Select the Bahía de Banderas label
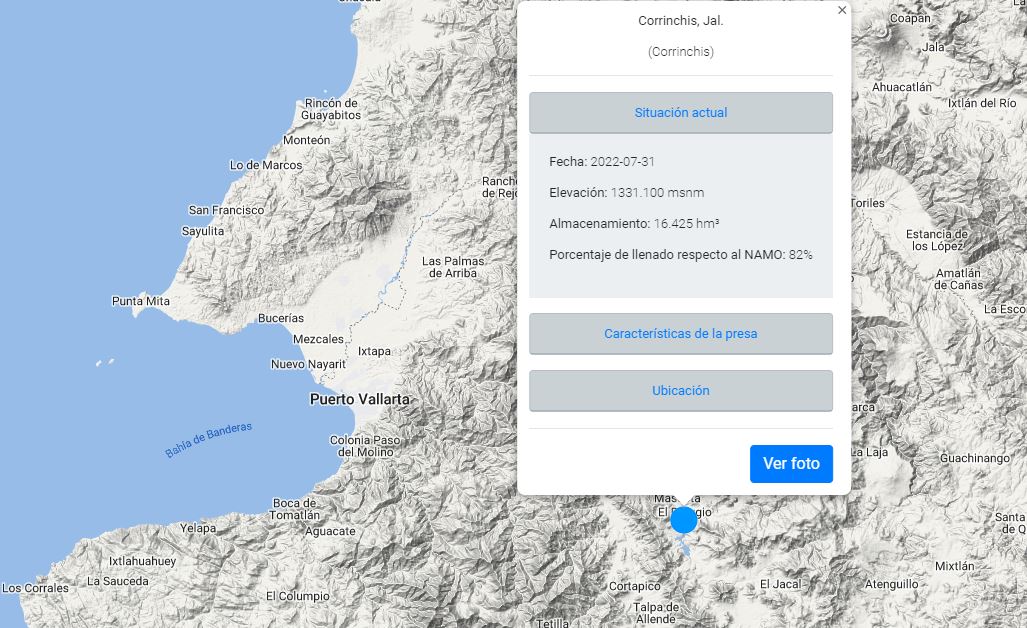Image resolution: width=1027 pixels, height=628 pixels. point(209,440)
